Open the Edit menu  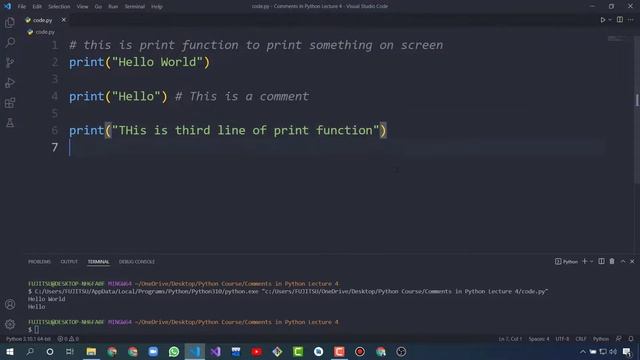[x=37, y=7]
